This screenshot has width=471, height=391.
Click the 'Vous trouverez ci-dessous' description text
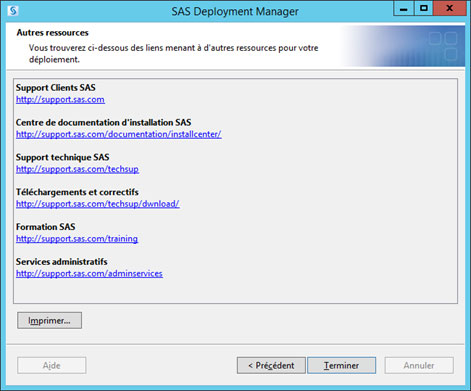(x=173, y=54)
